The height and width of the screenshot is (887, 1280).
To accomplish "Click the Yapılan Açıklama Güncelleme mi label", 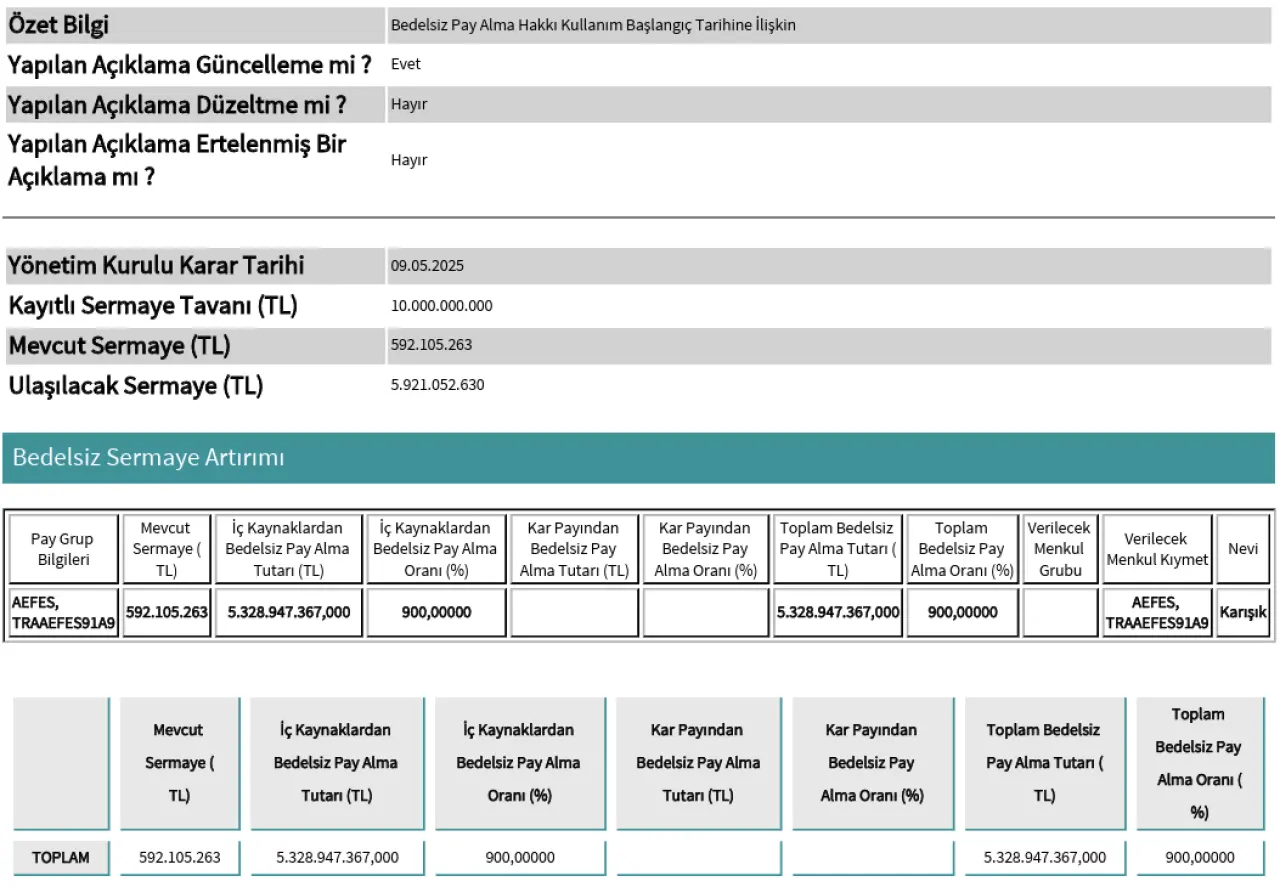I will [x=190, y=65].
